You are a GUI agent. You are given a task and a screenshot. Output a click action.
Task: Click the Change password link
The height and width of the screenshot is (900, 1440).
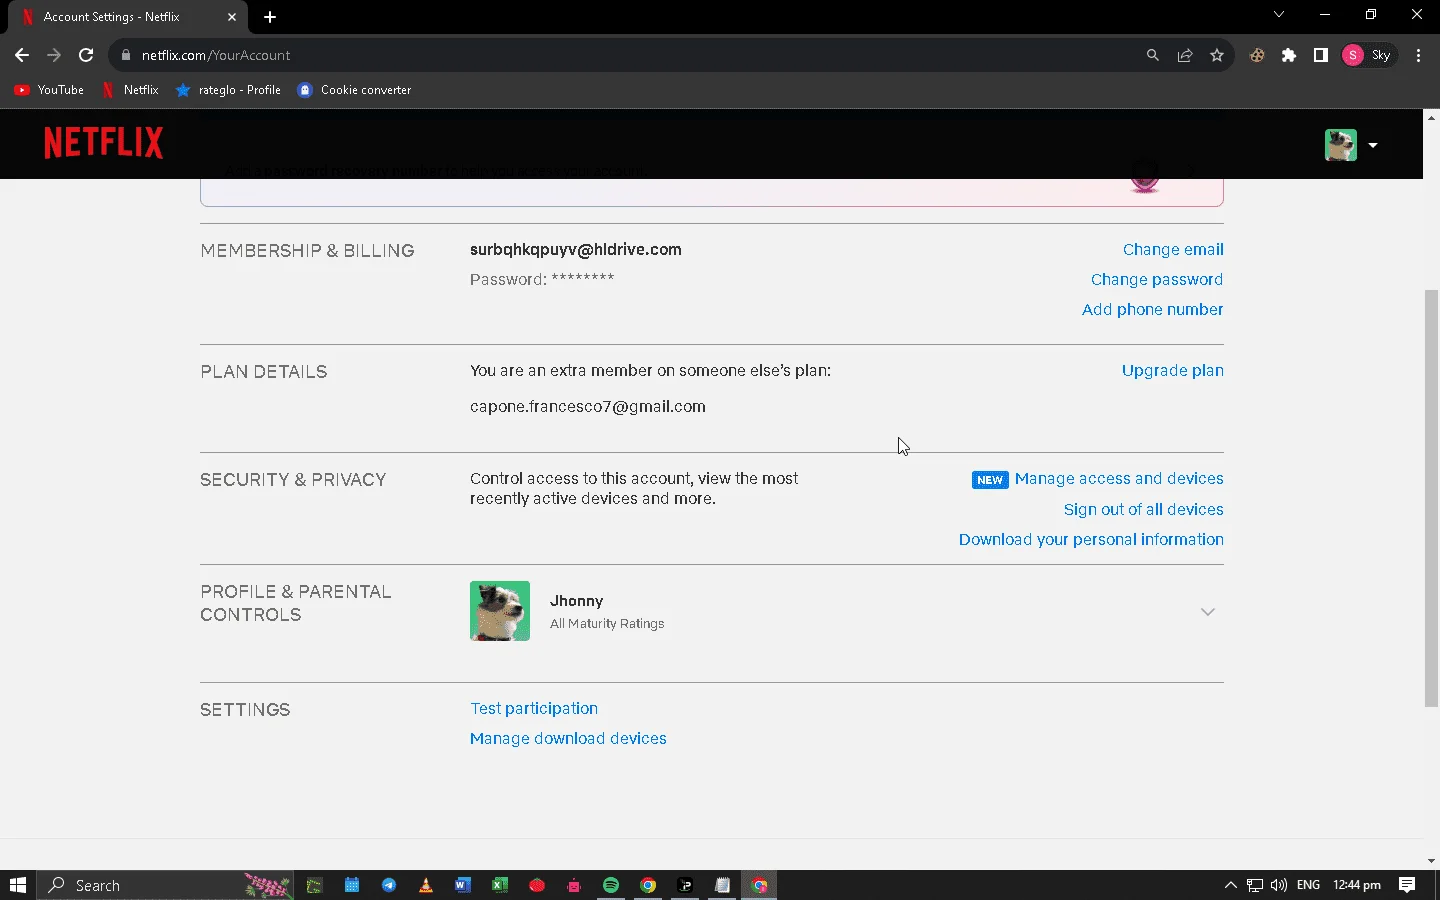[x=1157, y=280]
